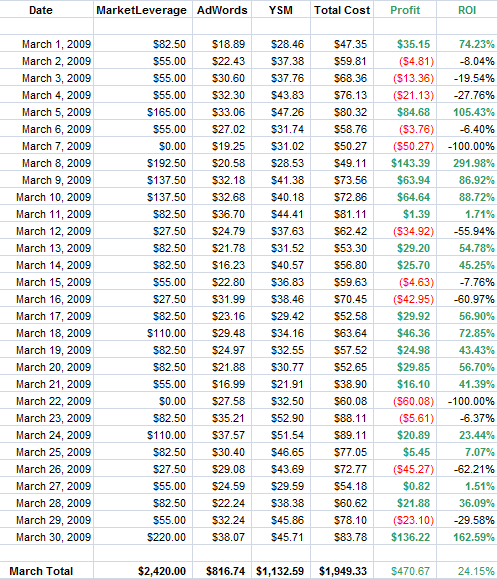Select the ROI column header
Image resolution: width=498 pixels, height=579 pixels.
pyautogui.click(x=467, y=10)
